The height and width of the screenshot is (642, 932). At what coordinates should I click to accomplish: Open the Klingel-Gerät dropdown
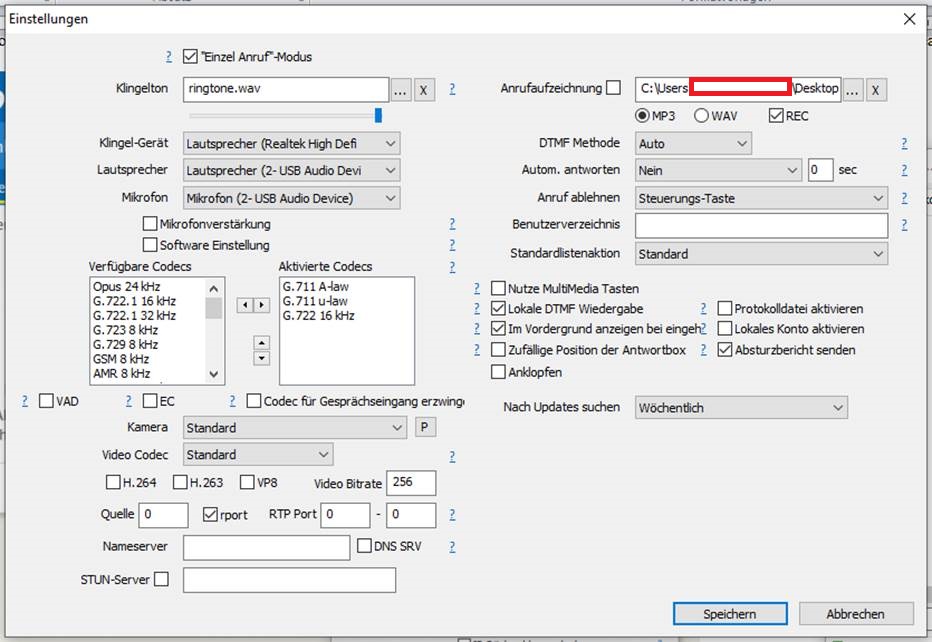[292, 144]
